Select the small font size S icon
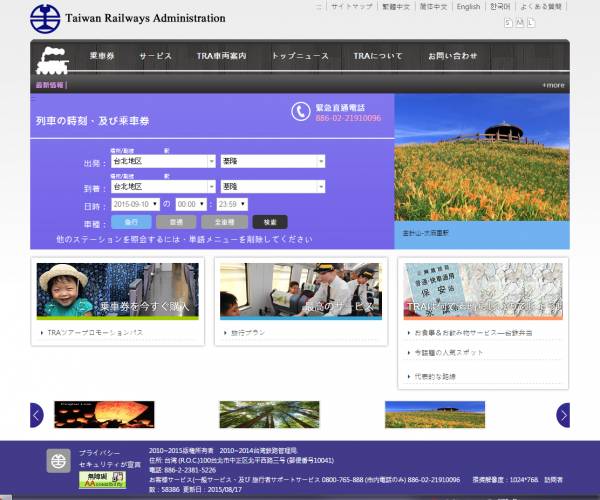Image resolution: width=600 pixels, height=500 pixels. pos(508,23)
